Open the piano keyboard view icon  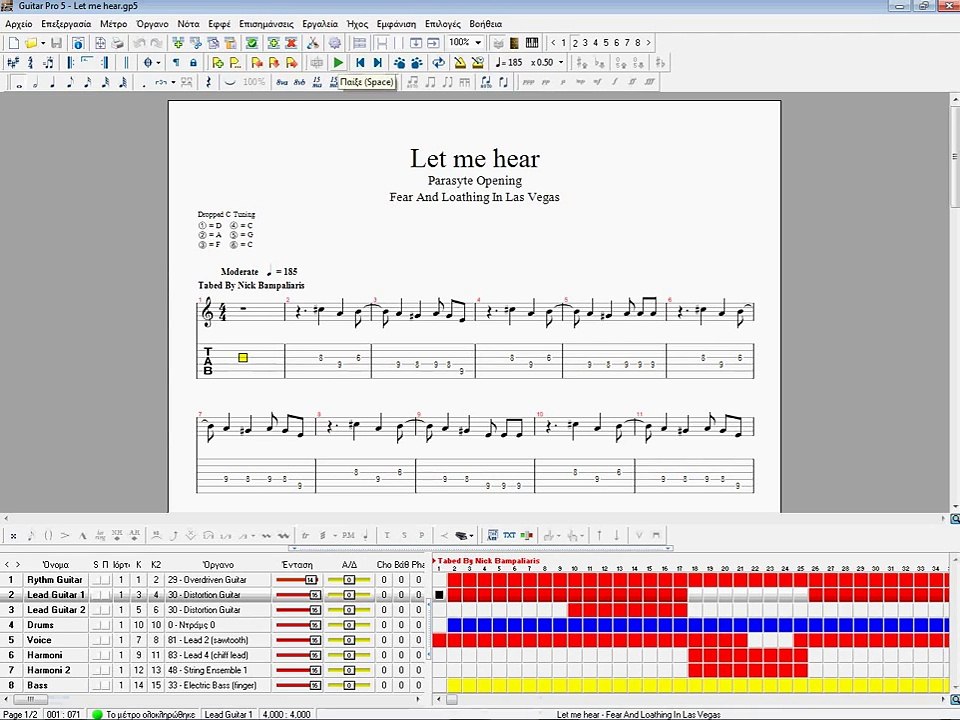click(531, 43)
